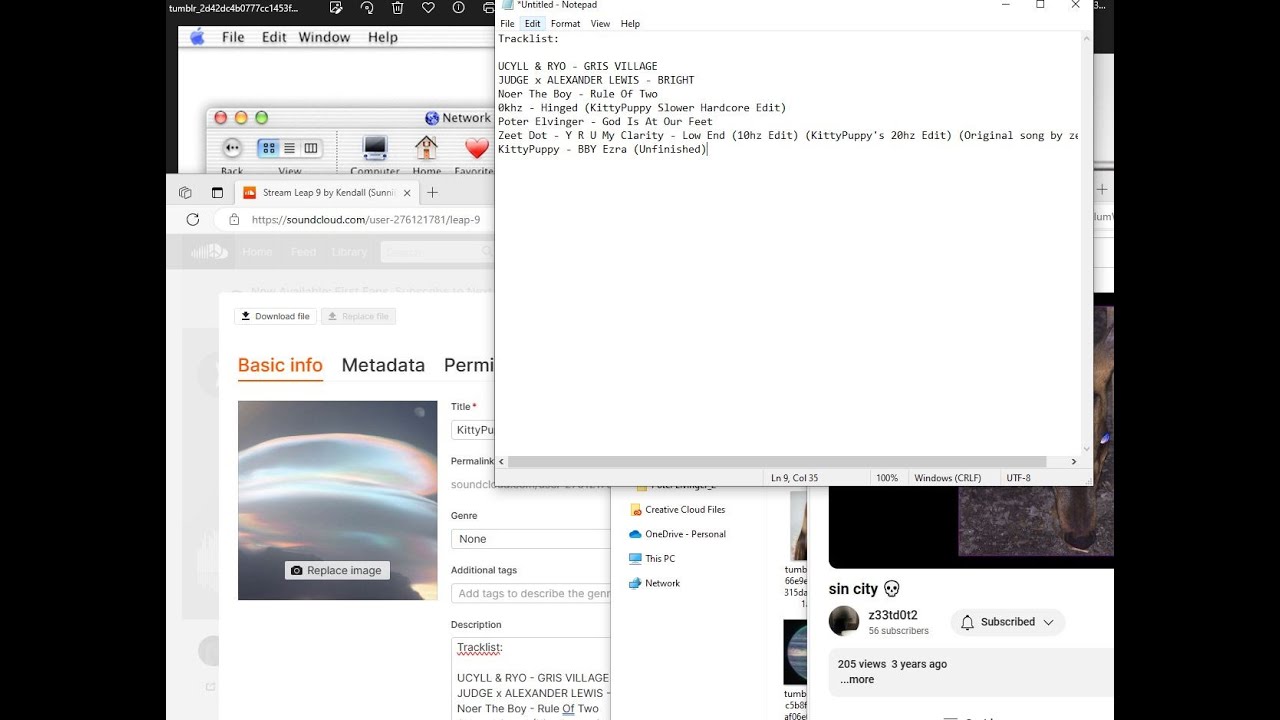This screenshot has width=1280, height=720.
Task: Close the Stream Leap 9 browser tab
Action: coord(406,193)
